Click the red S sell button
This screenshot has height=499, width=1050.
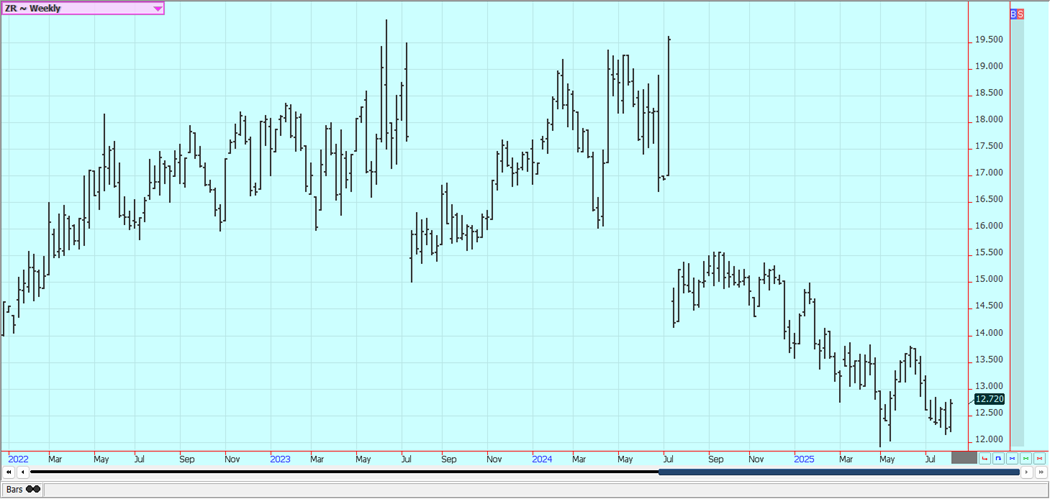(1020, 13)
